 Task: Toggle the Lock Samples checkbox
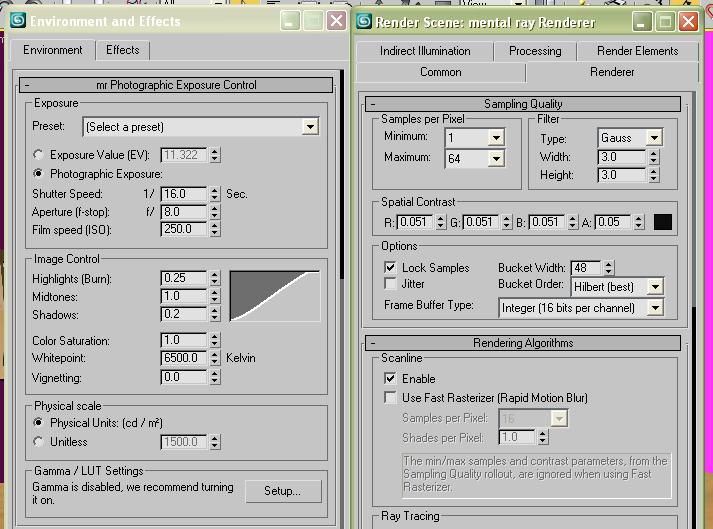(x=390, y=267)
